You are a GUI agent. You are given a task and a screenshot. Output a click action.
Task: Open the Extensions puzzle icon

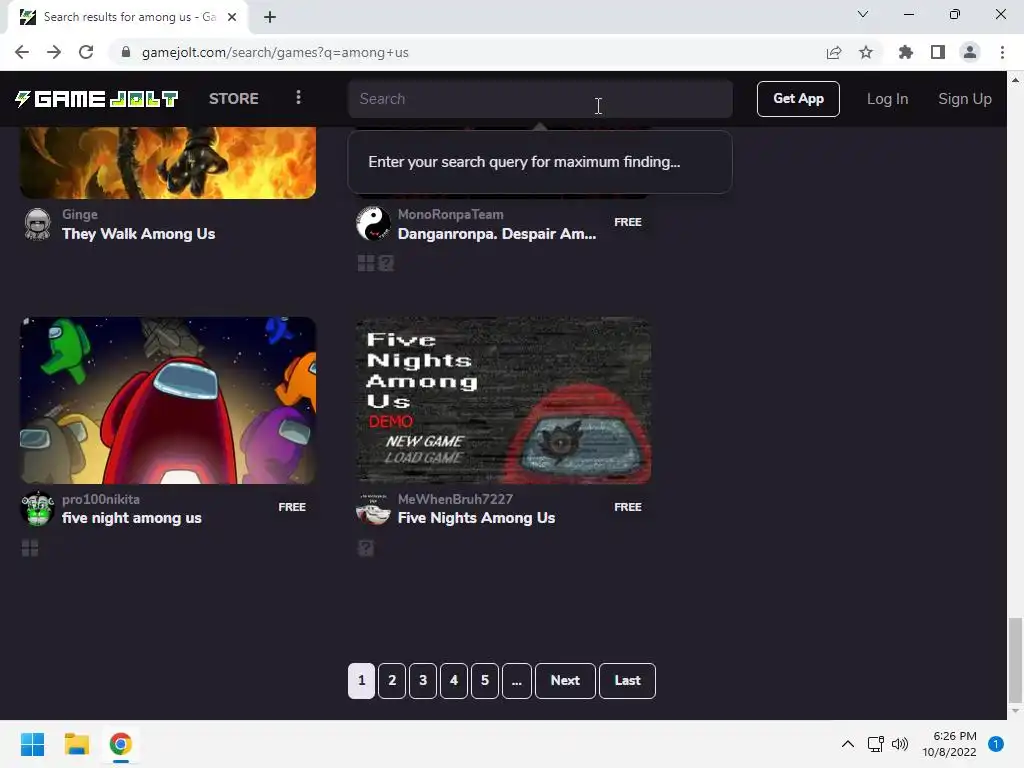[x=905, y=52]
